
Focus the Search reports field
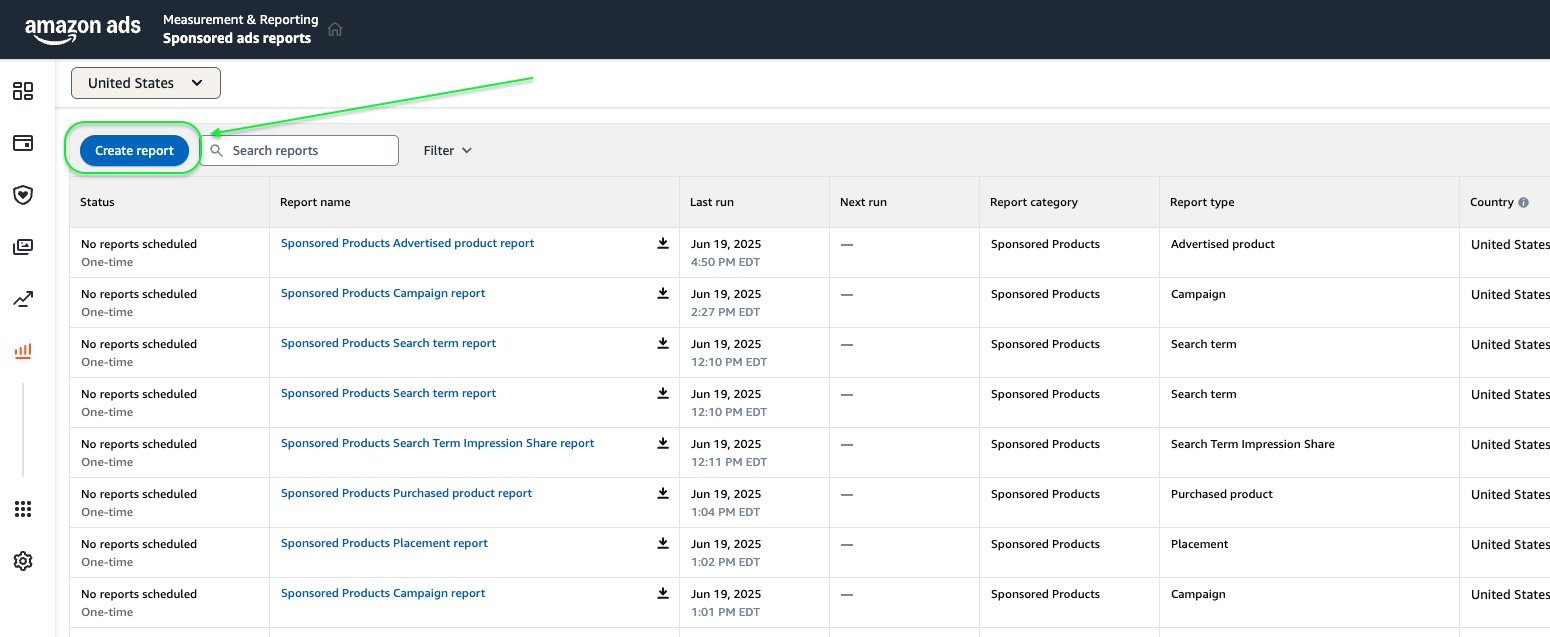pyautogui.click(x=299, y=151)
